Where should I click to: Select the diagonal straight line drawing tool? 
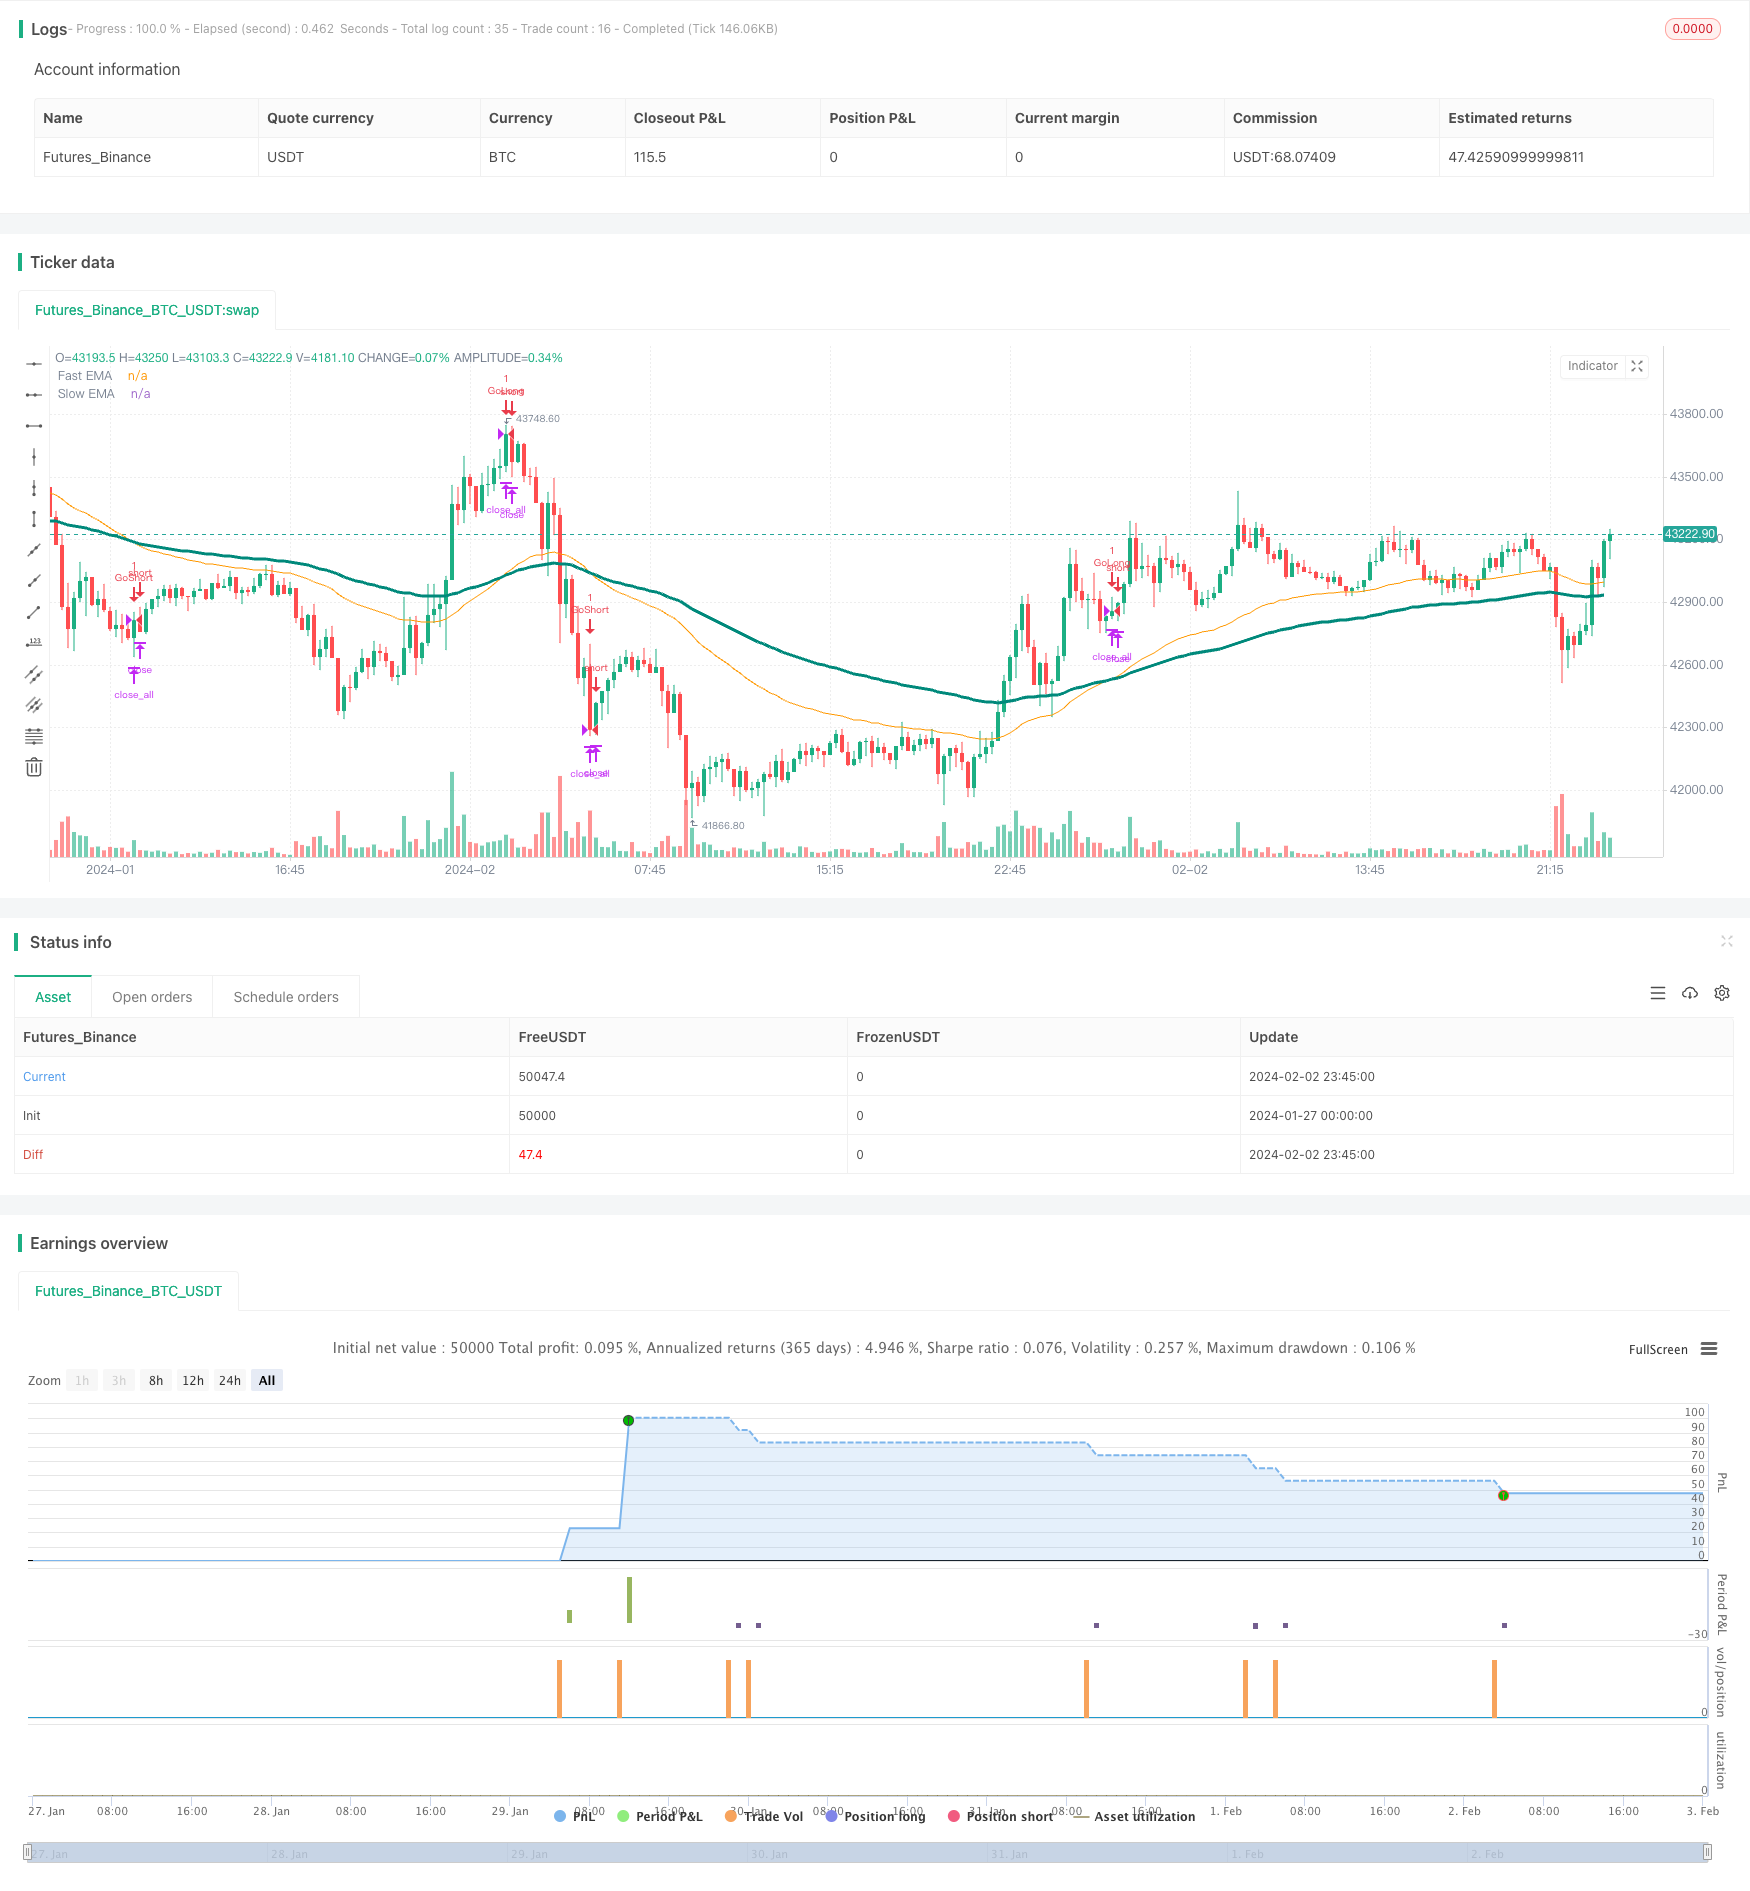point(34,550)
